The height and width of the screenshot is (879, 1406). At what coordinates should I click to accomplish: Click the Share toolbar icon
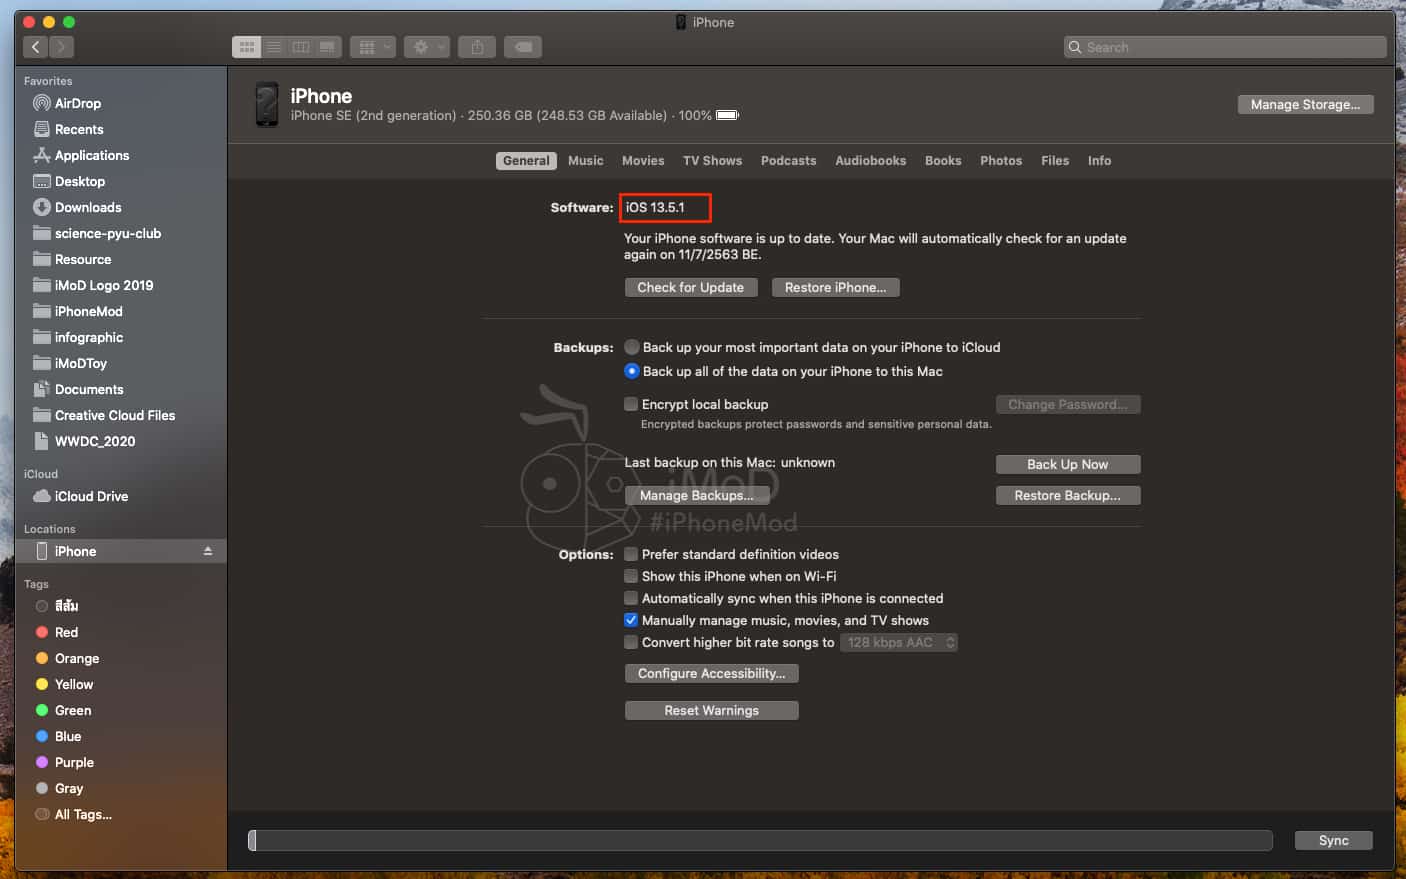(x=477, y=47)
